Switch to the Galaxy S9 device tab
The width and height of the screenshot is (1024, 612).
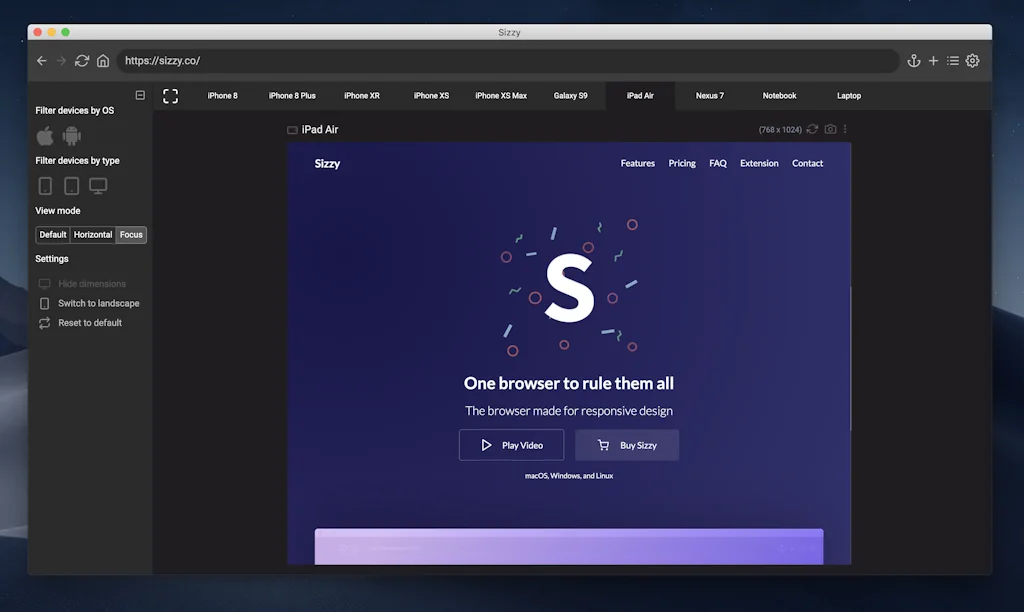pyautogui.click(x=571, y=96)
